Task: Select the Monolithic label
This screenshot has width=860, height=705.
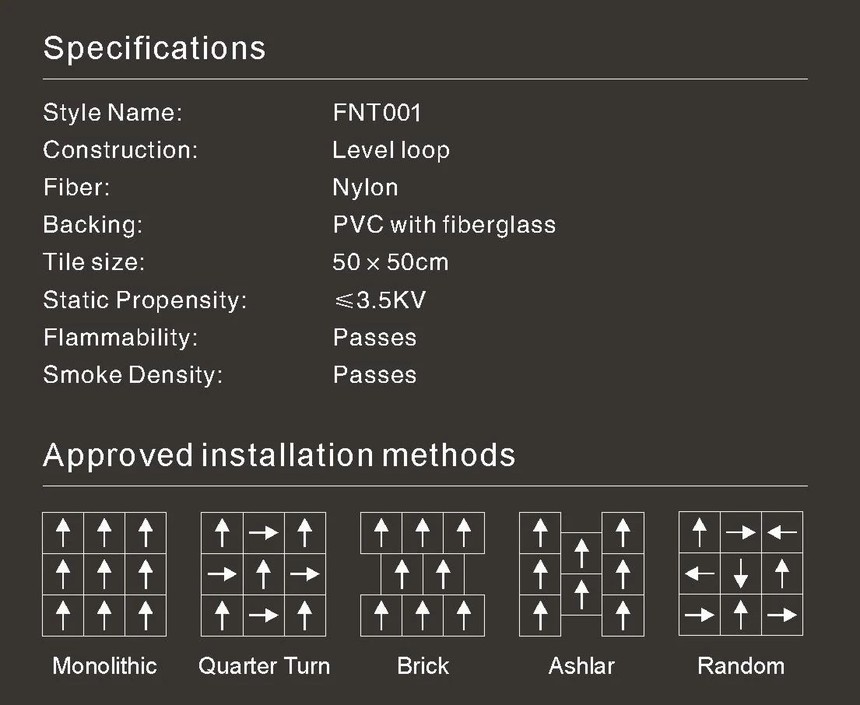Action: pos(104,666)
